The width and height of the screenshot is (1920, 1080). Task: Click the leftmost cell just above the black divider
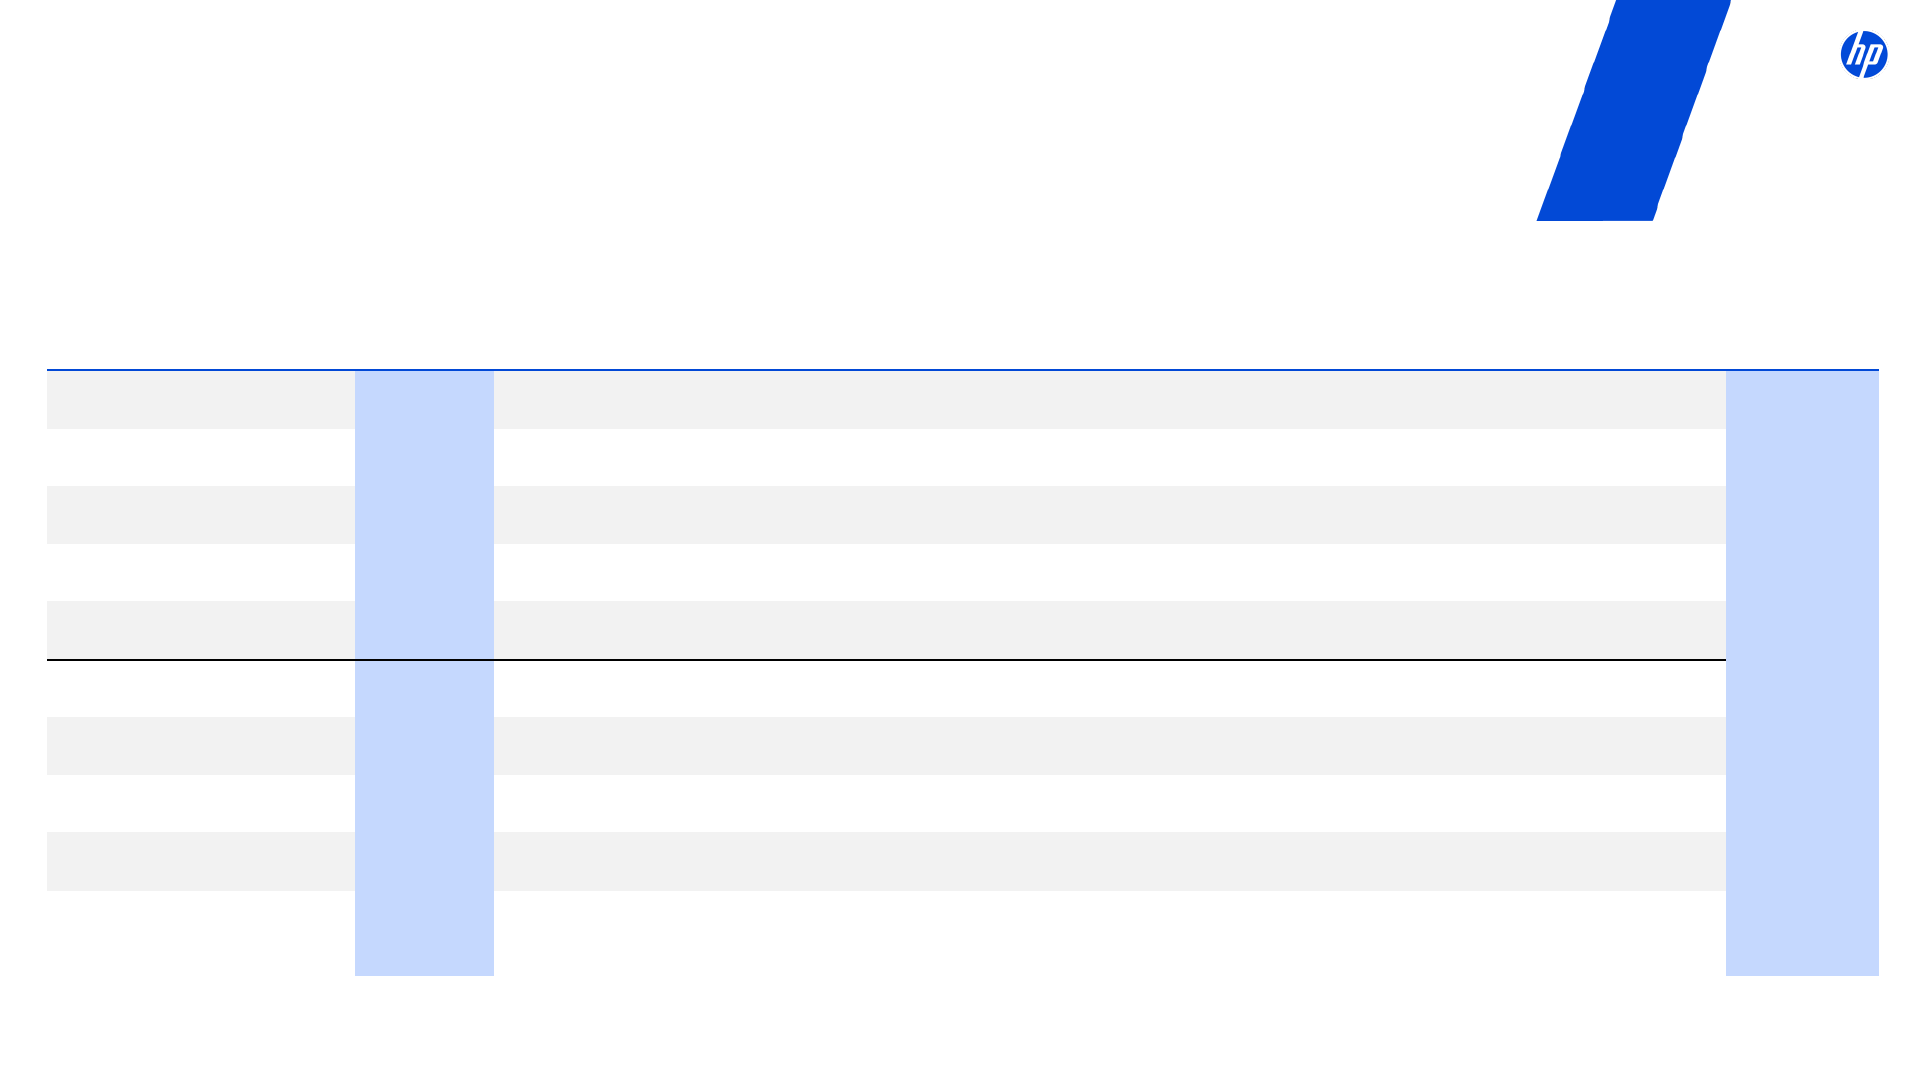click(200, 630)
